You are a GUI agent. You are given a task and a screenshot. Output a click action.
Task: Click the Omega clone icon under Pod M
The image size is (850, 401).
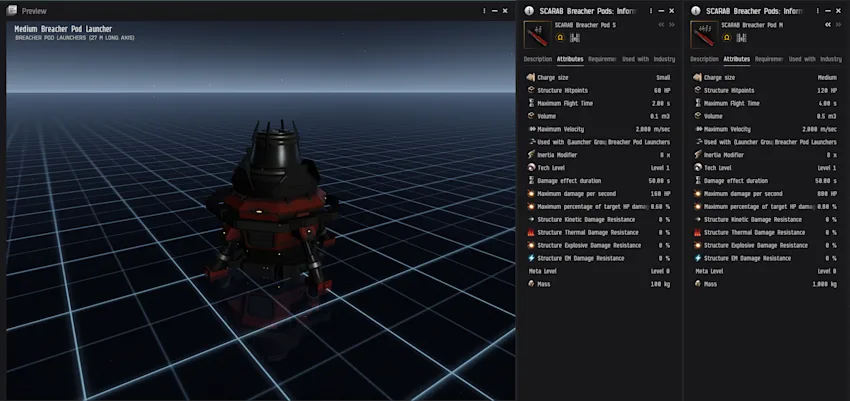727,38
